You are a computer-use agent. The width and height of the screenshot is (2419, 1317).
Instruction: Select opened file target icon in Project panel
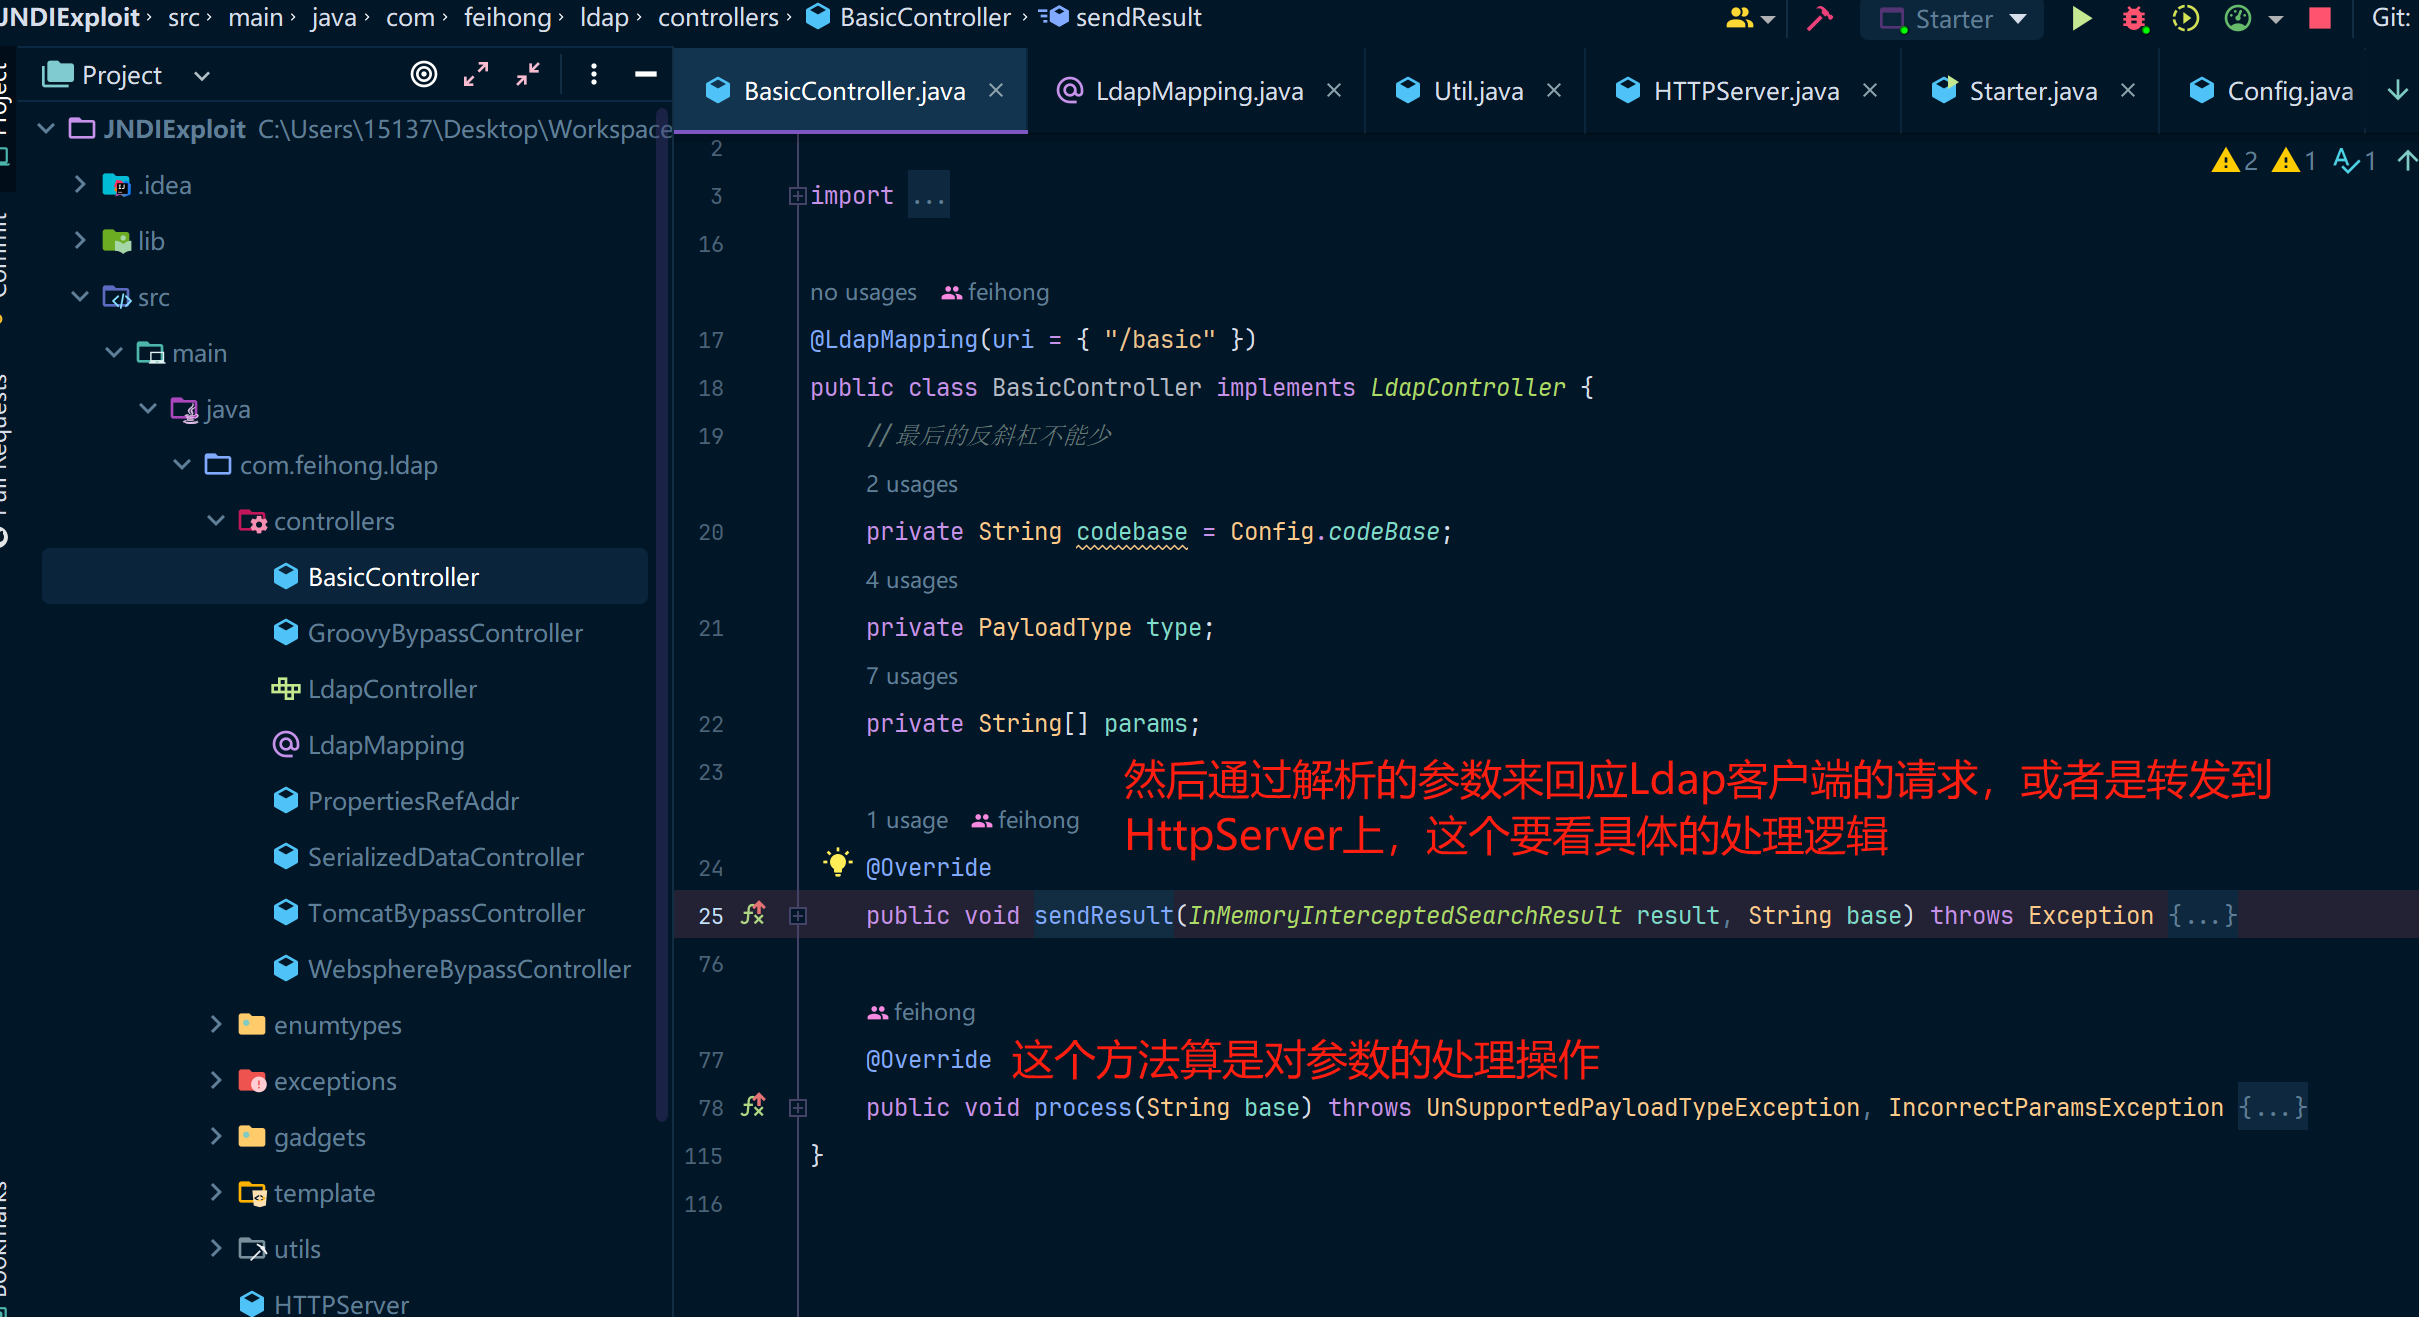coord(424,75)
